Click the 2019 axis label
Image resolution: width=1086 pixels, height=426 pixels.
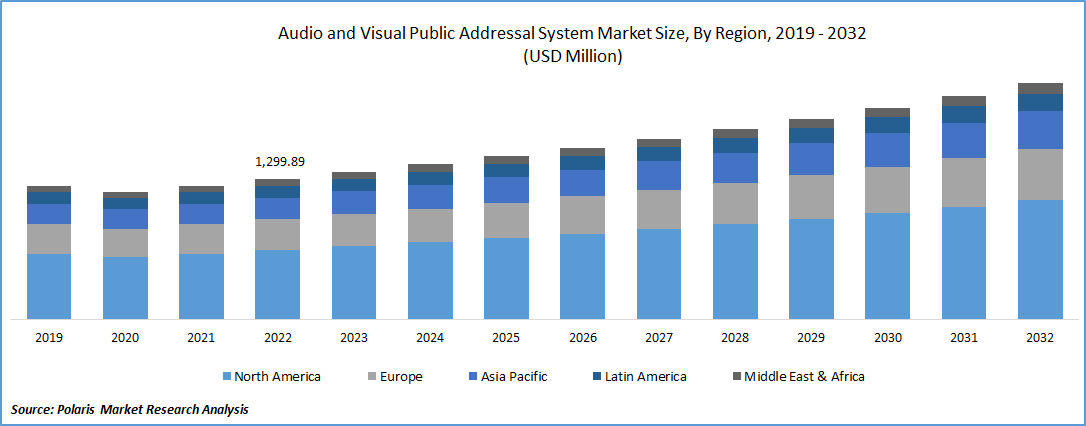(49, 338)
